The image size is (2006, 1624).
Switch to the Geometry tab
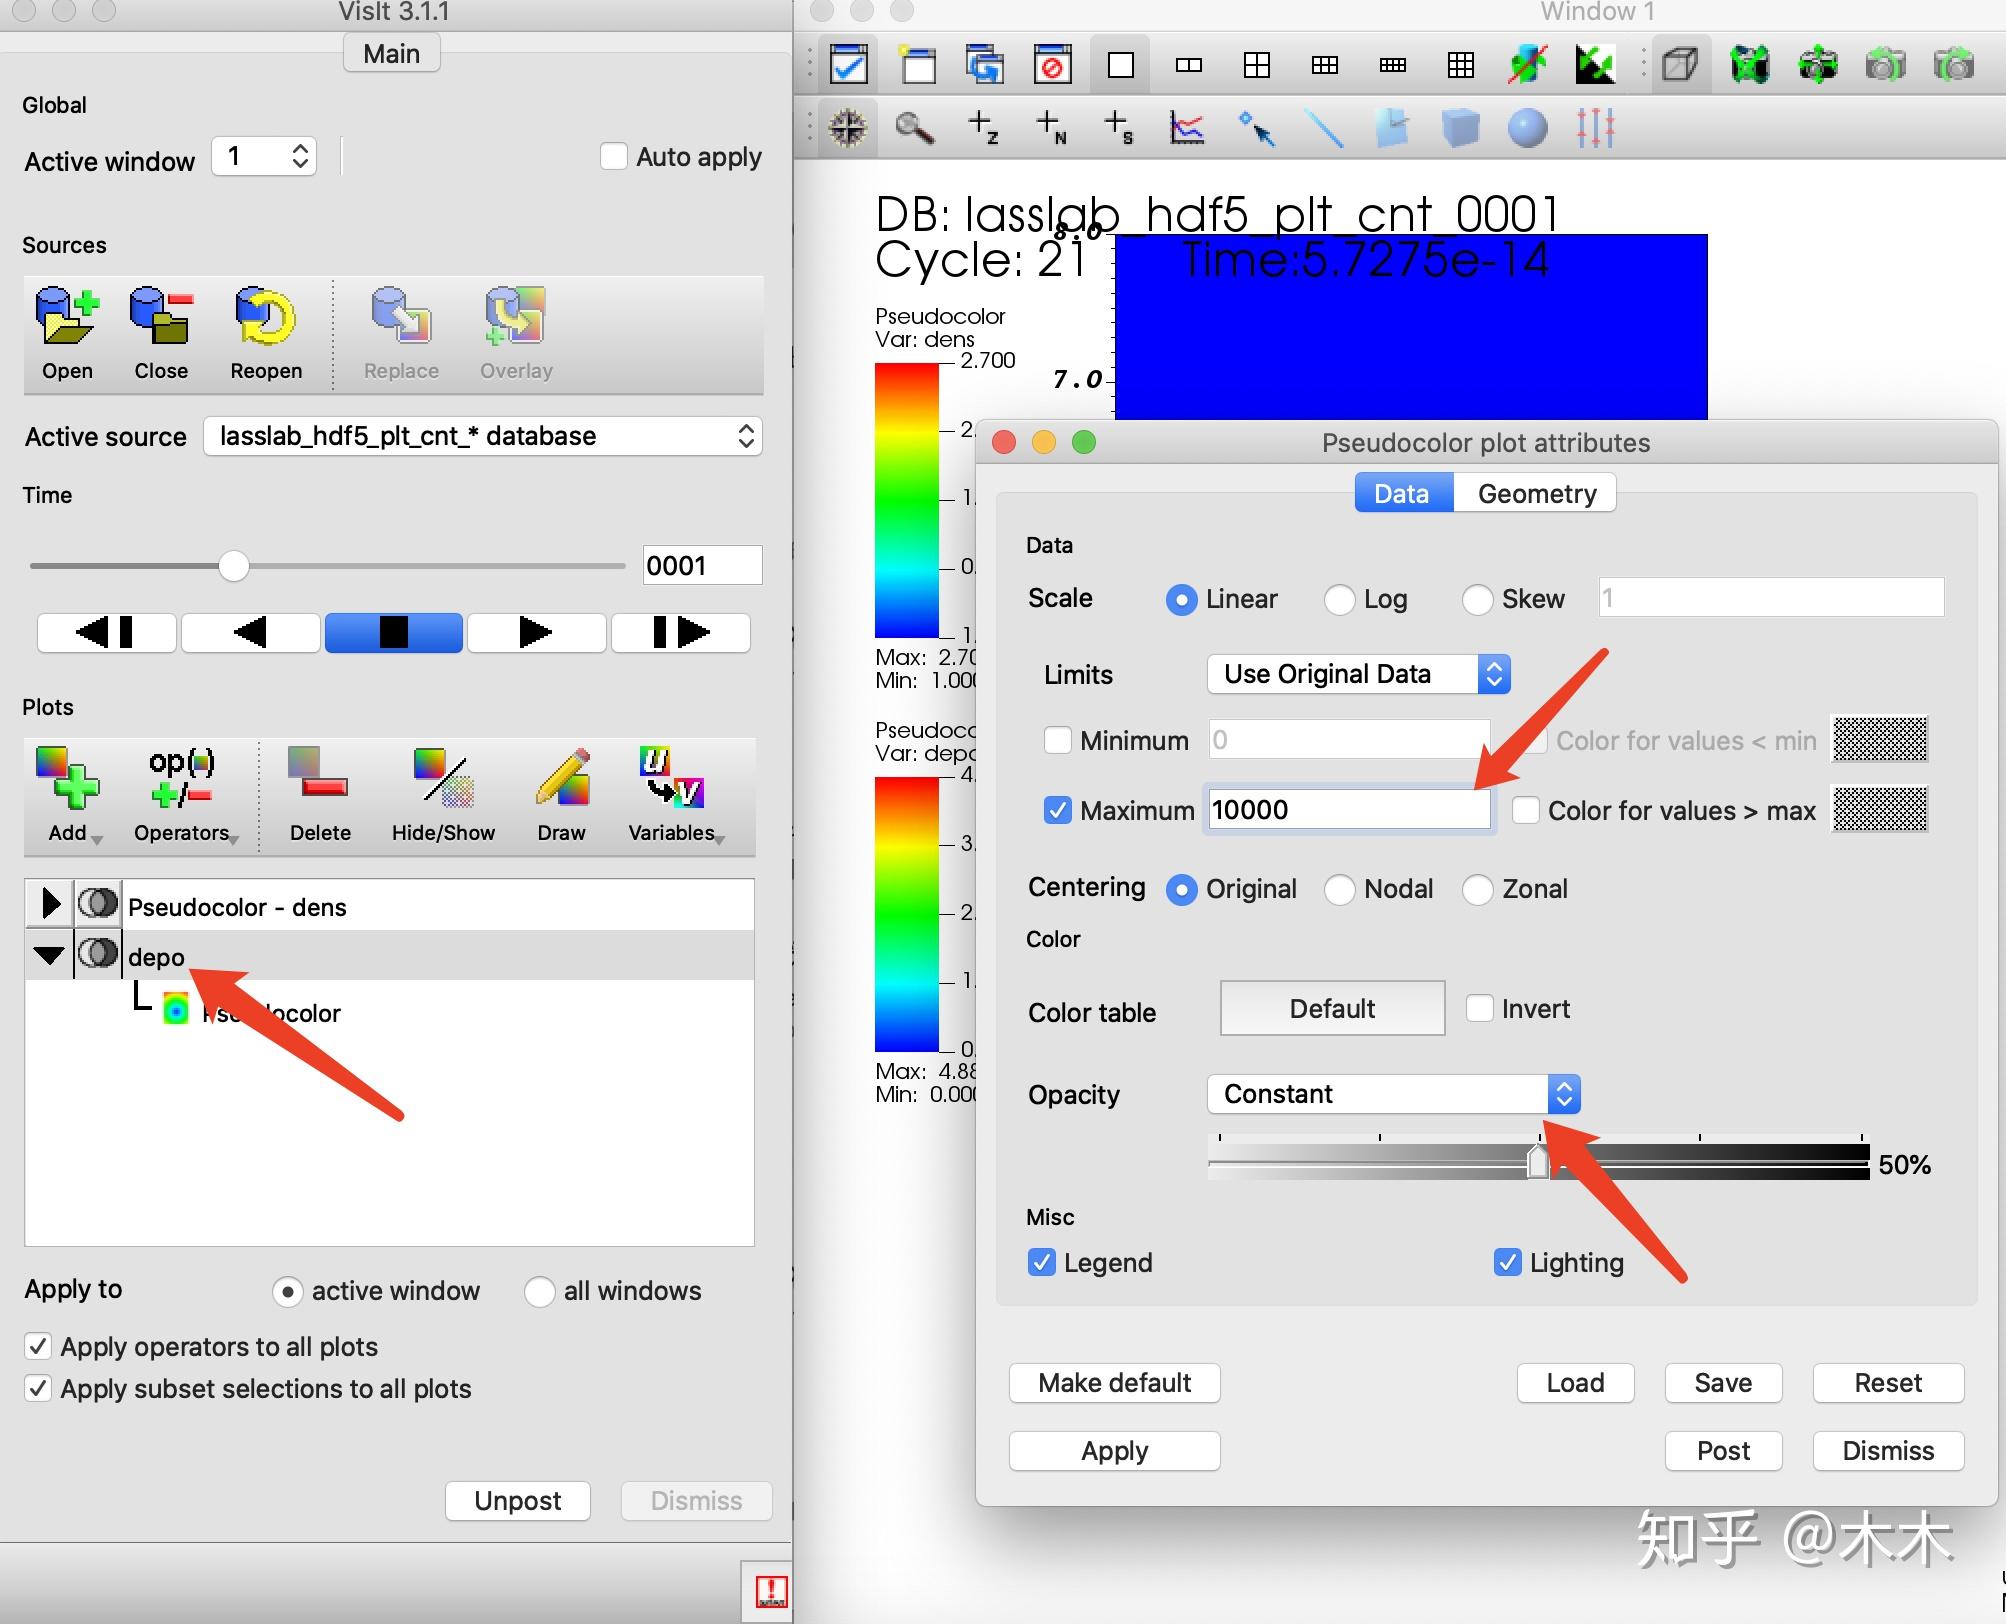point(1536,493)
